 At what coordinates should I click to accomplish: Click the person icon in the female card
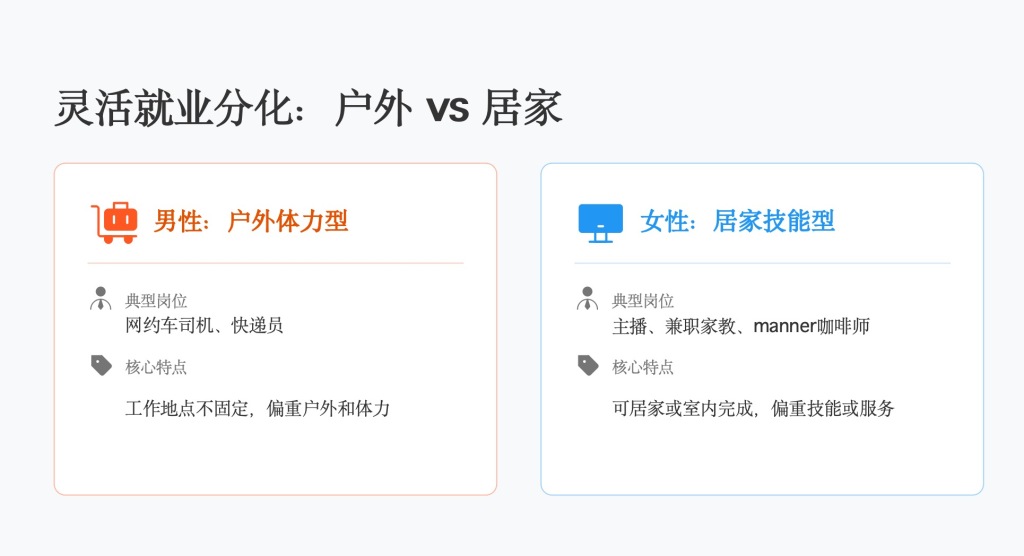588,299
